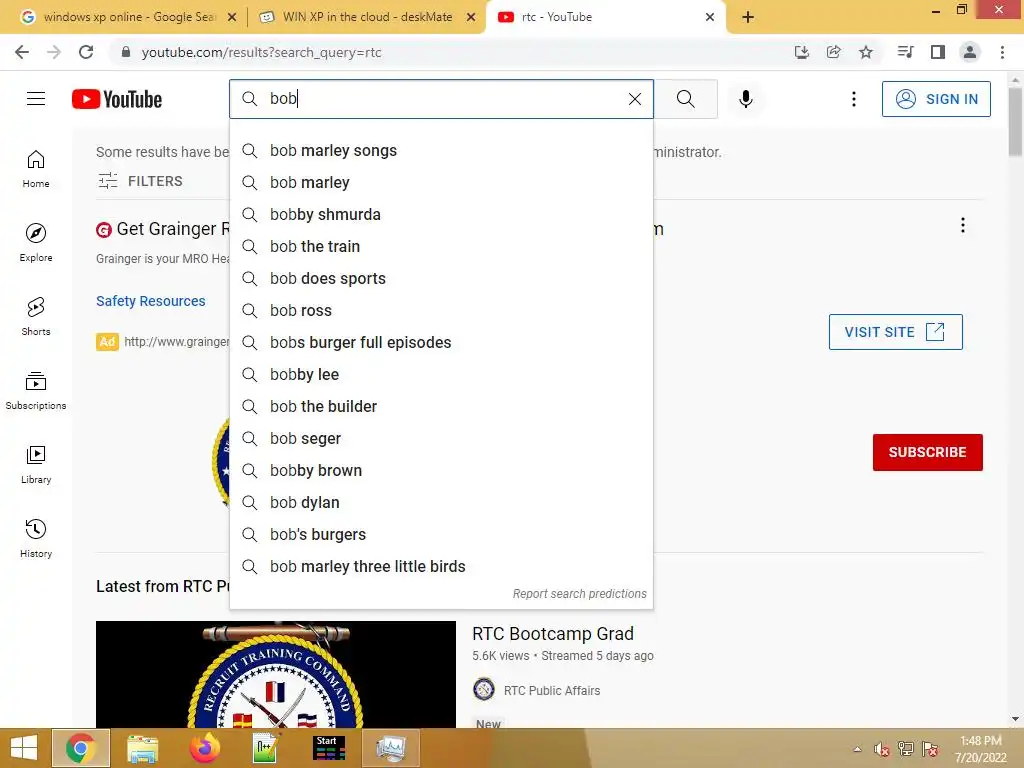Choose suggestion bobby lee

tap(441, 374)
